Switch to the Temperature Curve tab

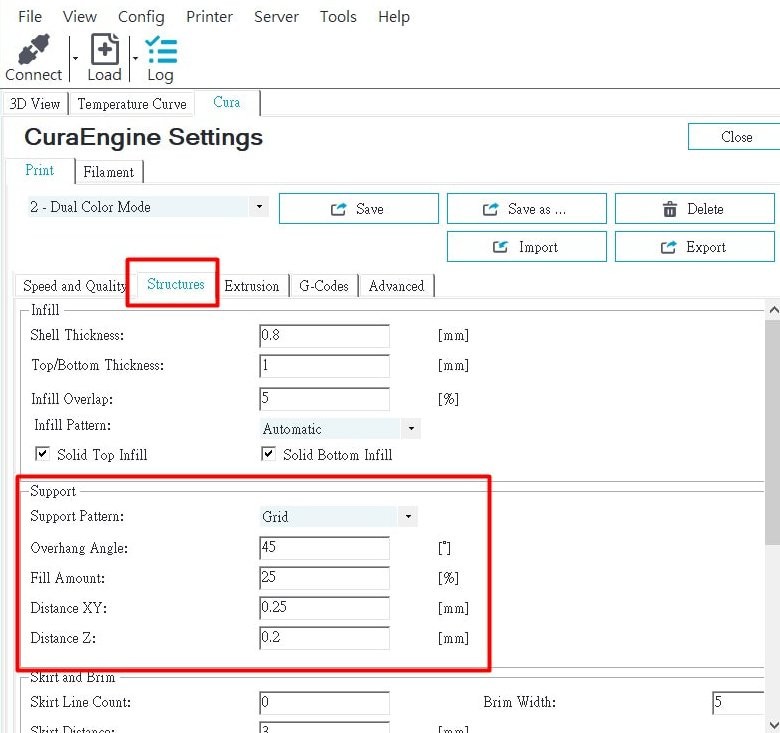[x=132, y=103]
